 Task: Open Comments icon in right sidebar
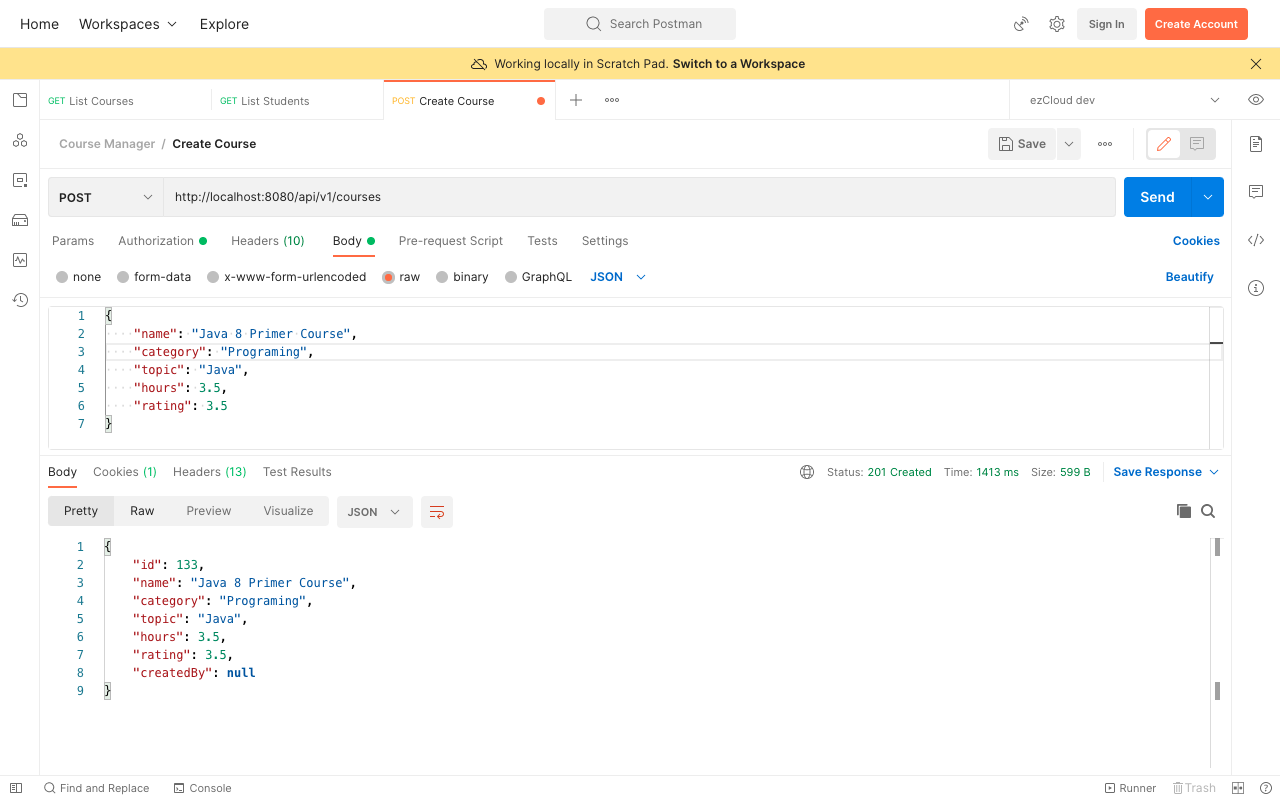coord(1256,192)
